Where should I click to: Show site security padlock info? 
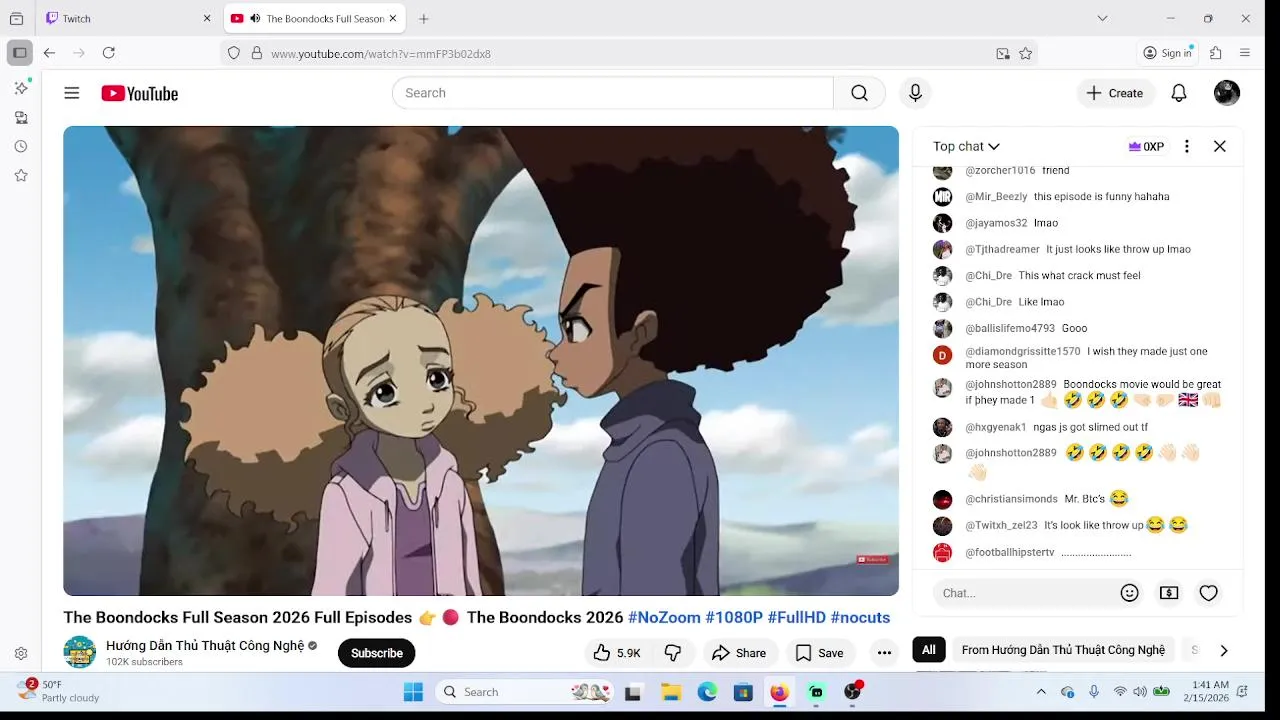[257, 54]
